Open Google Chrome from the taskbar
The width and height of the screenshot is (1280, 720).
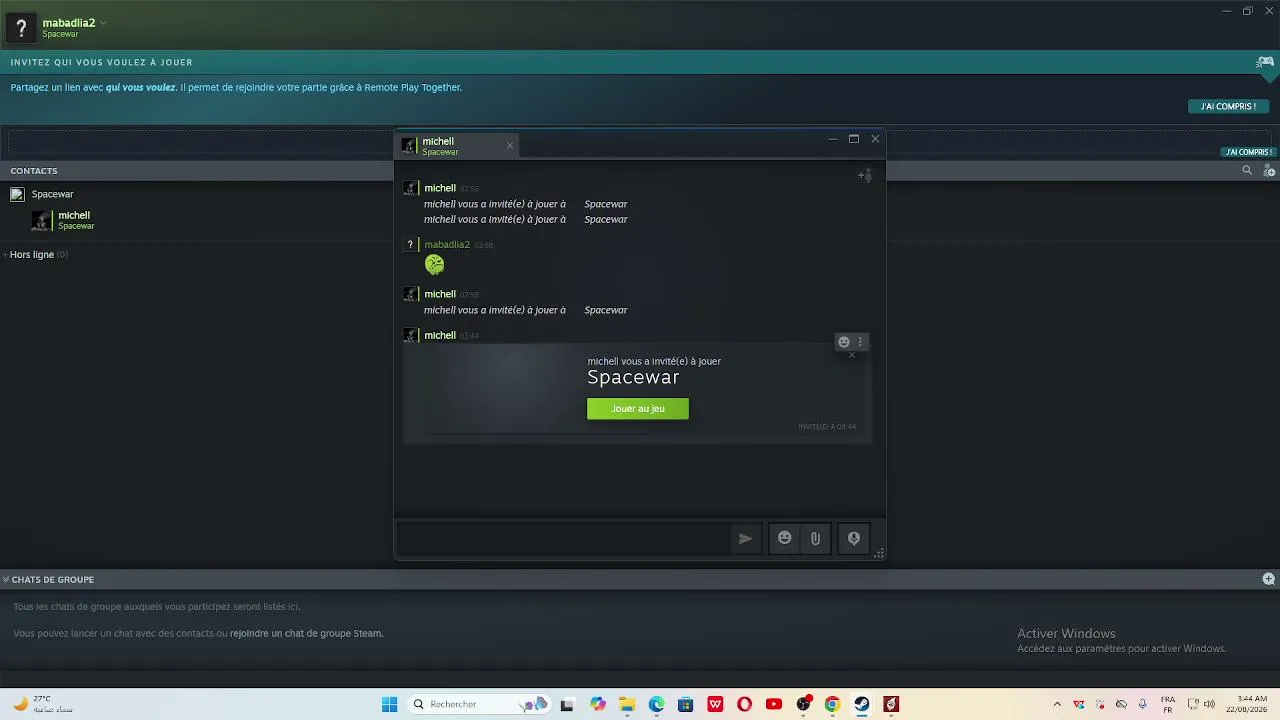coord(832,704)
